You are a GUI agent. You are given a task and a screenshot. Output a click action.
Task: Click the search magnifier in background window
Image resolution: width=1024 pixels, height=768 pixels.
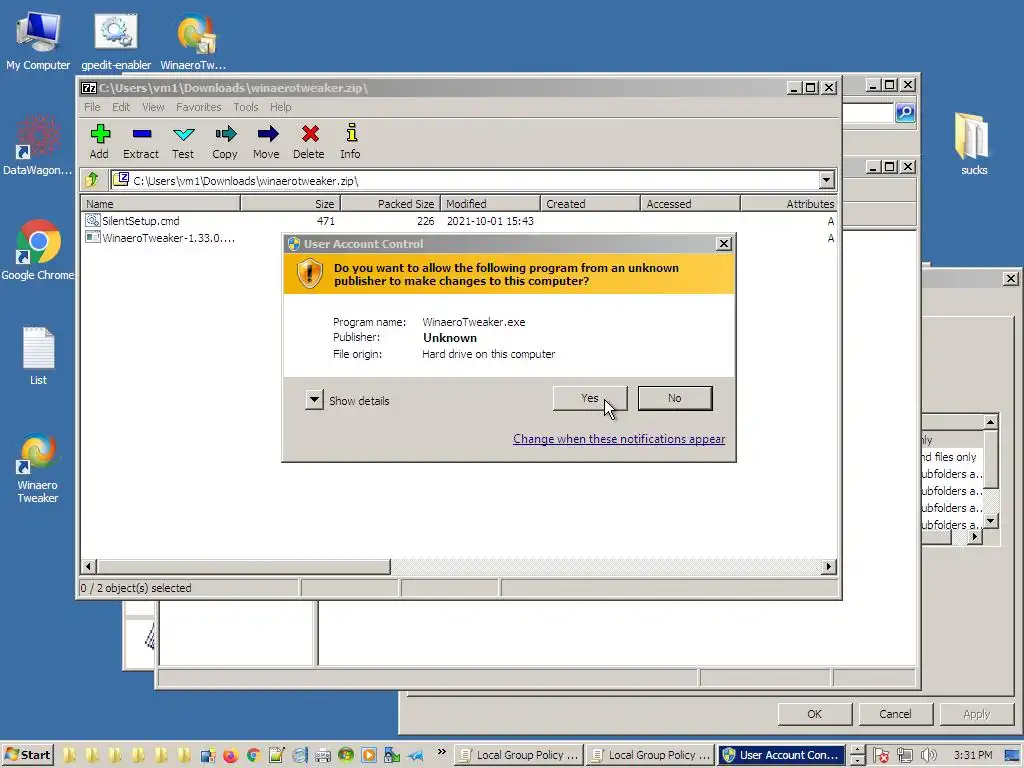pyautogui.click(x=904, y=112)
